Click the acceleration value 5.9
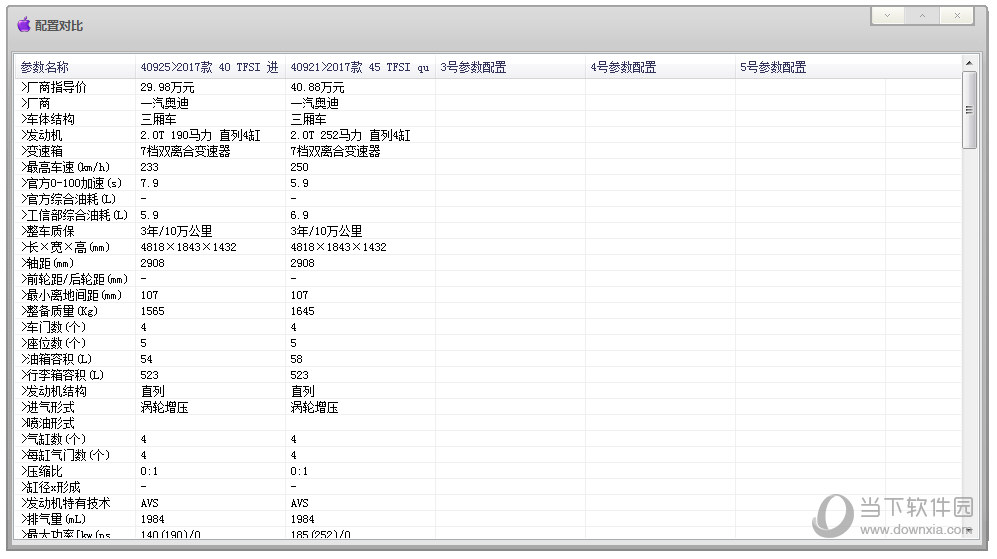This screenshot has height=559, width=997. [299, 183]
